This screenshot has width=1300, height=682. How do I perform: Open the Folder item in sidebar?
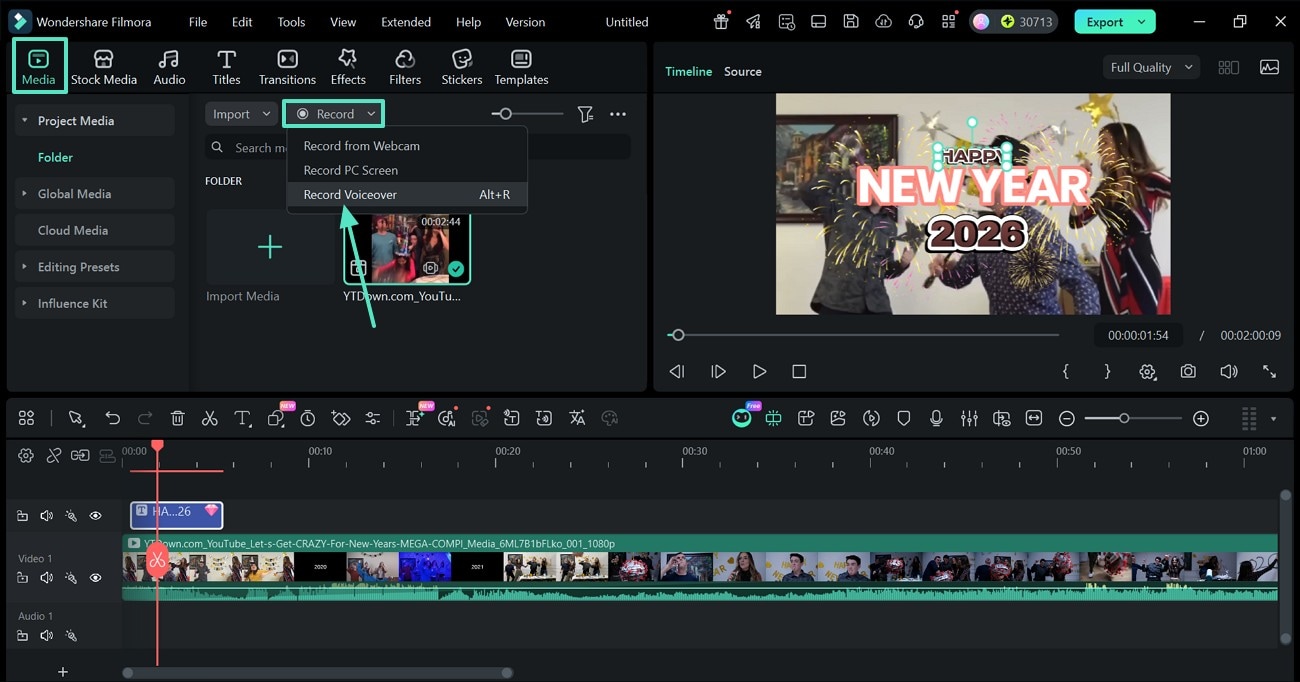[55, 157]
